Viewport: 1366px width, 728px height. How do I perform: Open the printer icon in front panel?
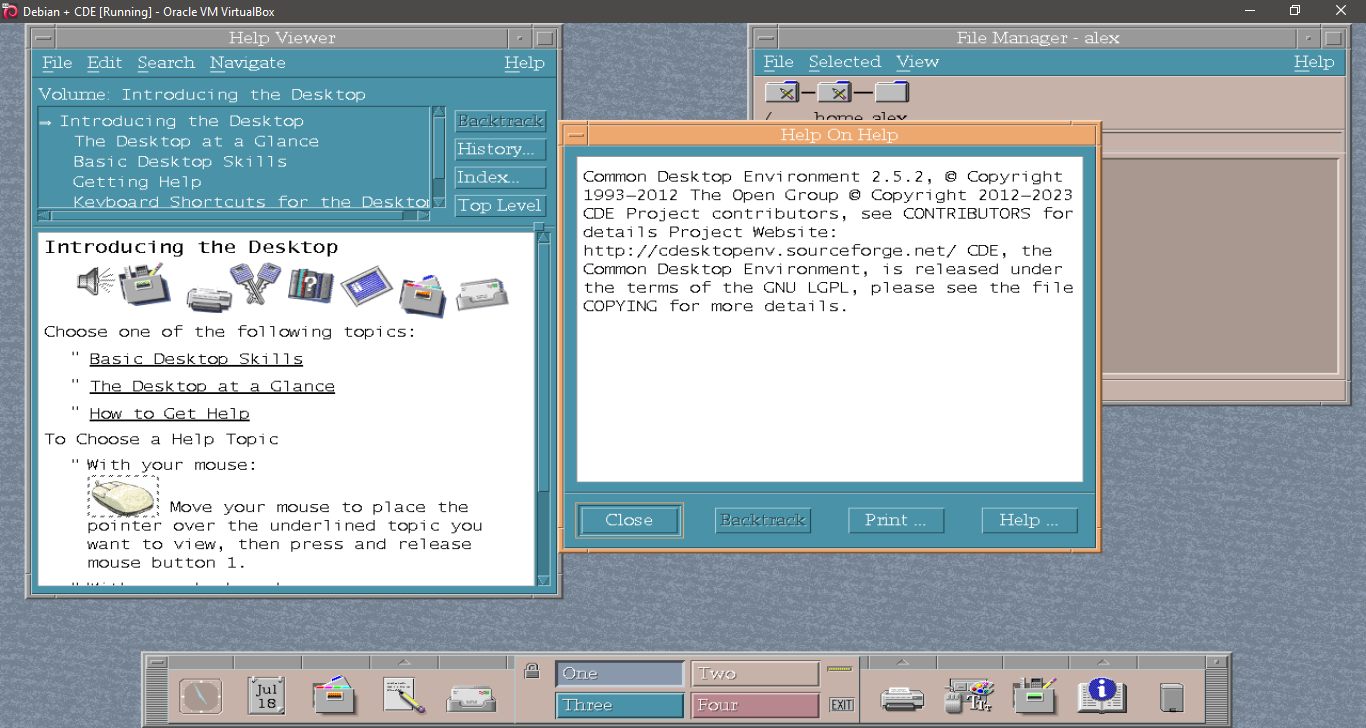(x=902, y=696)
